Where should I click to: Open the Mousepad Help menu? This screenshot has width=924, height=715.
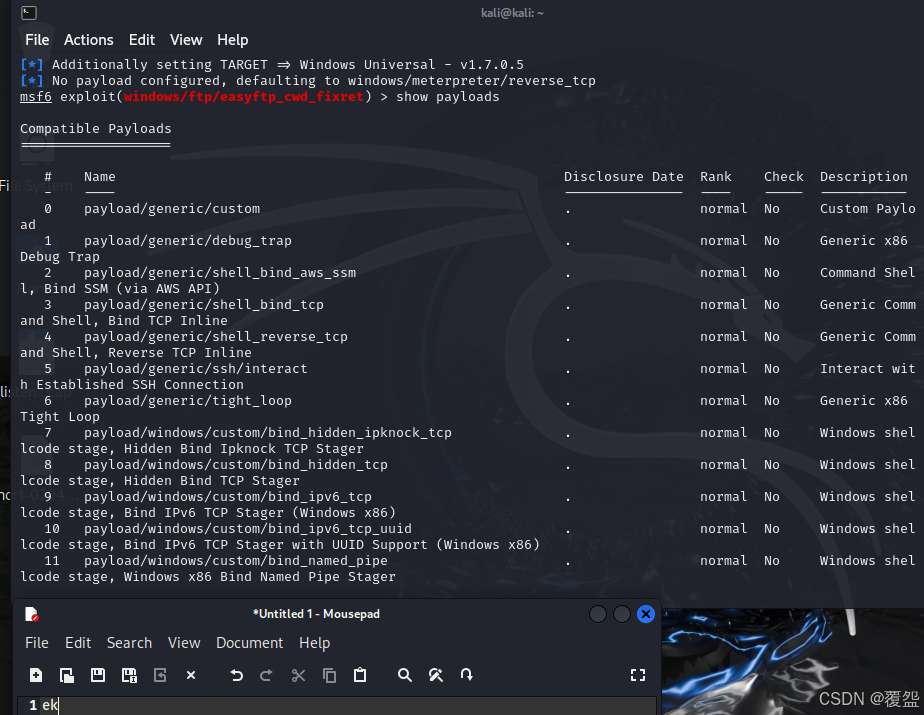[314, 642]
